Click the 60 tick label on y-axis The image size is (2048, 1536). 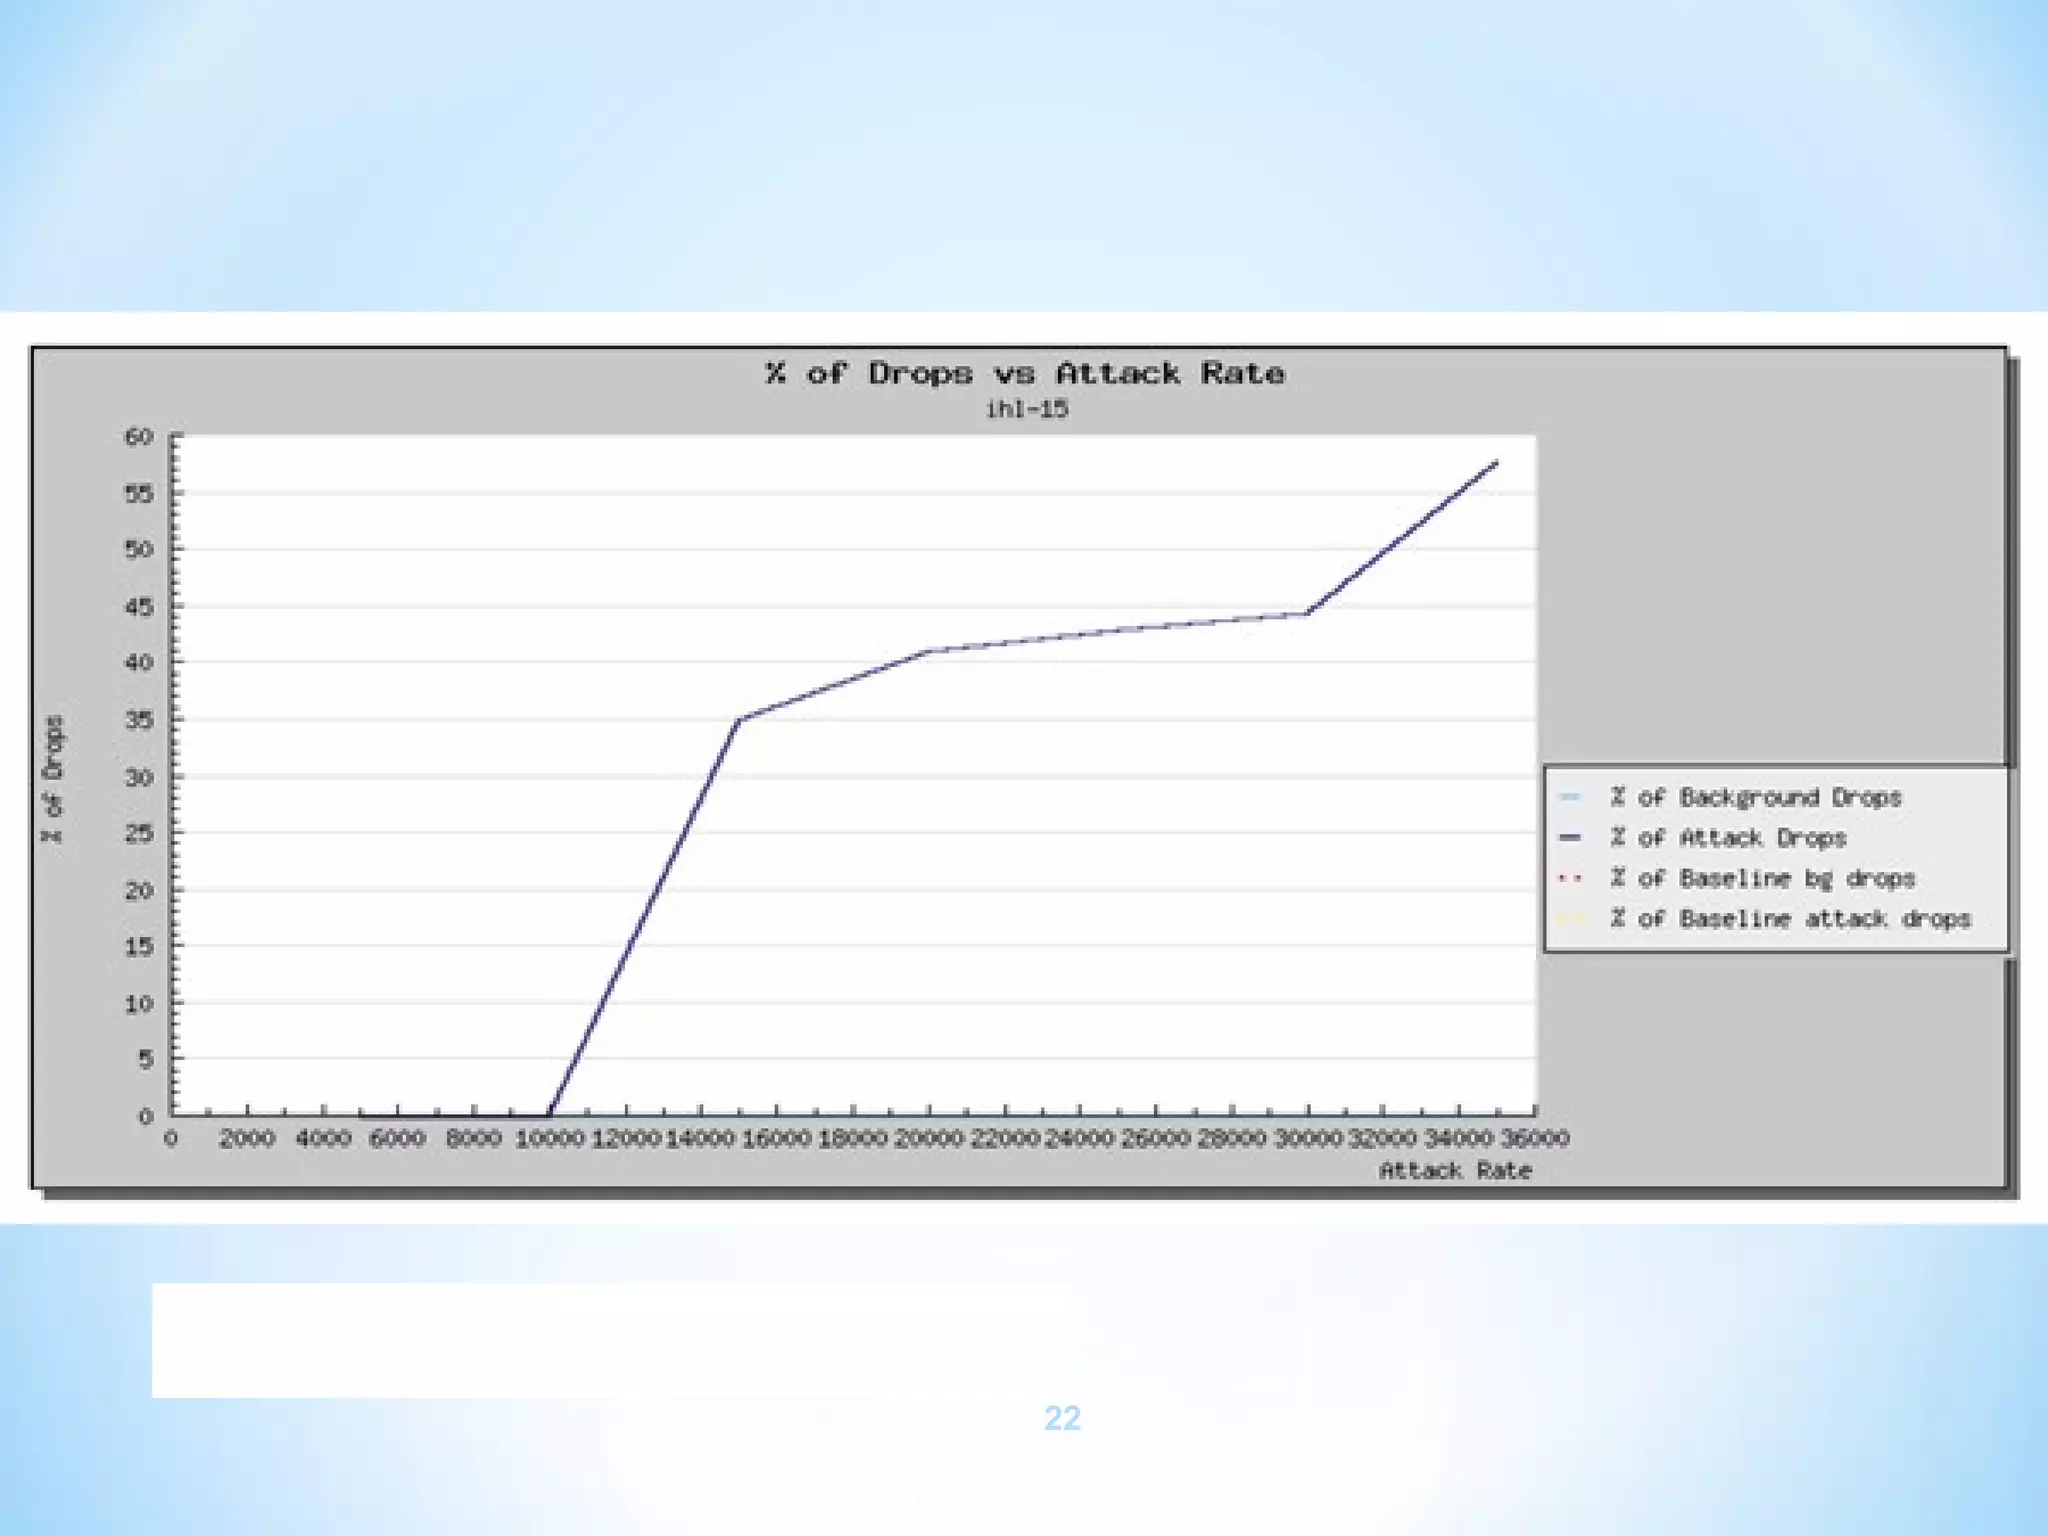pyautogui.click(x=139, y=437)
